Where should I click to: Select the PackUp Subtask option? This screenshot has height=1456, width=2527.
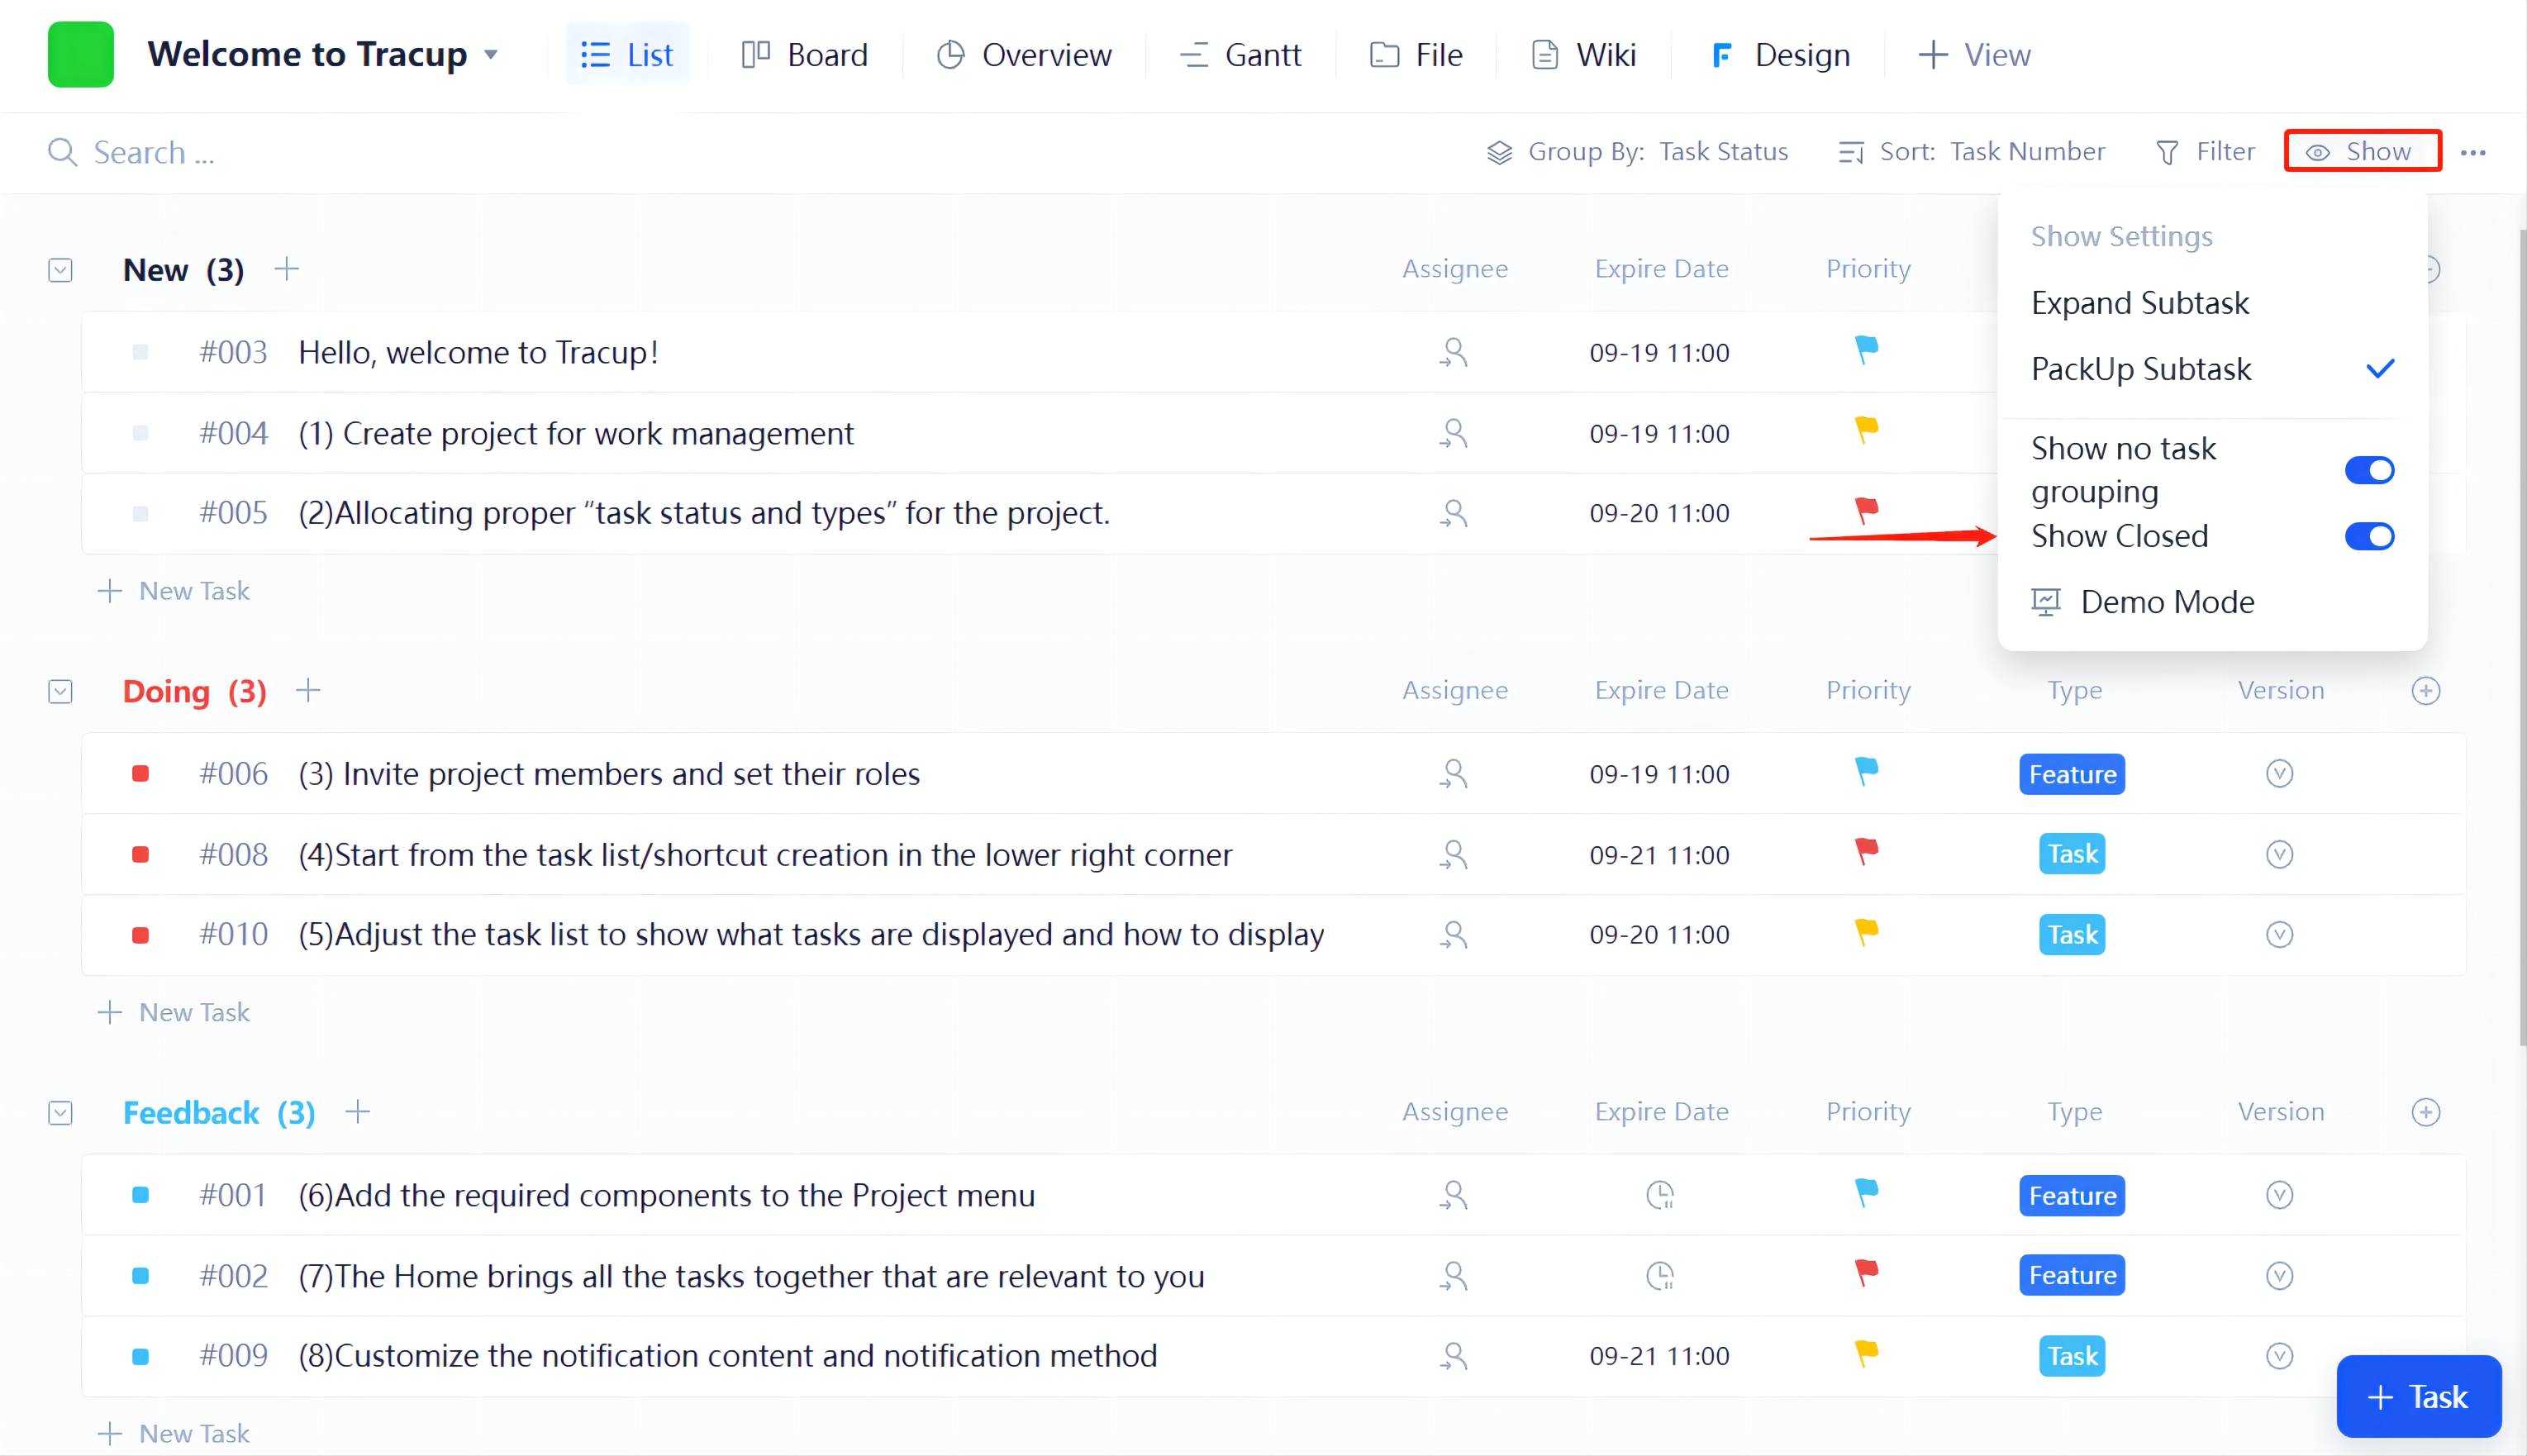(2141, 369)
